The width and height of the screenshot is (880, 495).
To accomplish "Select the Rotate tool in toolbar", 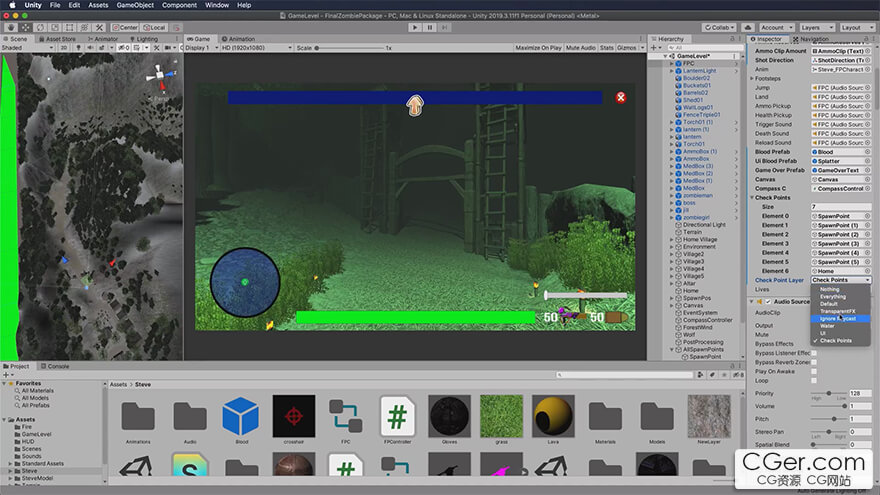I will coord(40,27).
